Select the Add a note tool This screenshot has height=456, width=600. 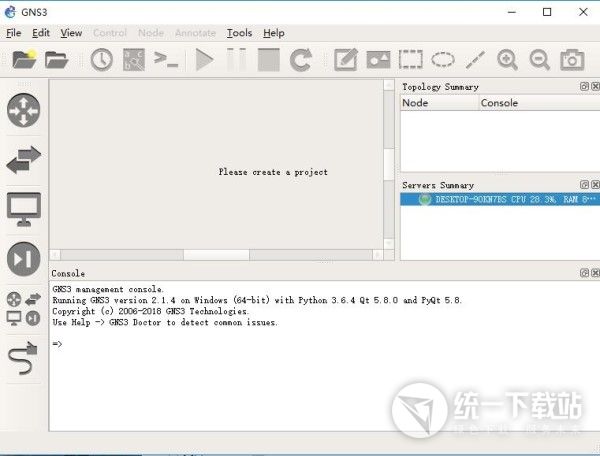point(346,60)
